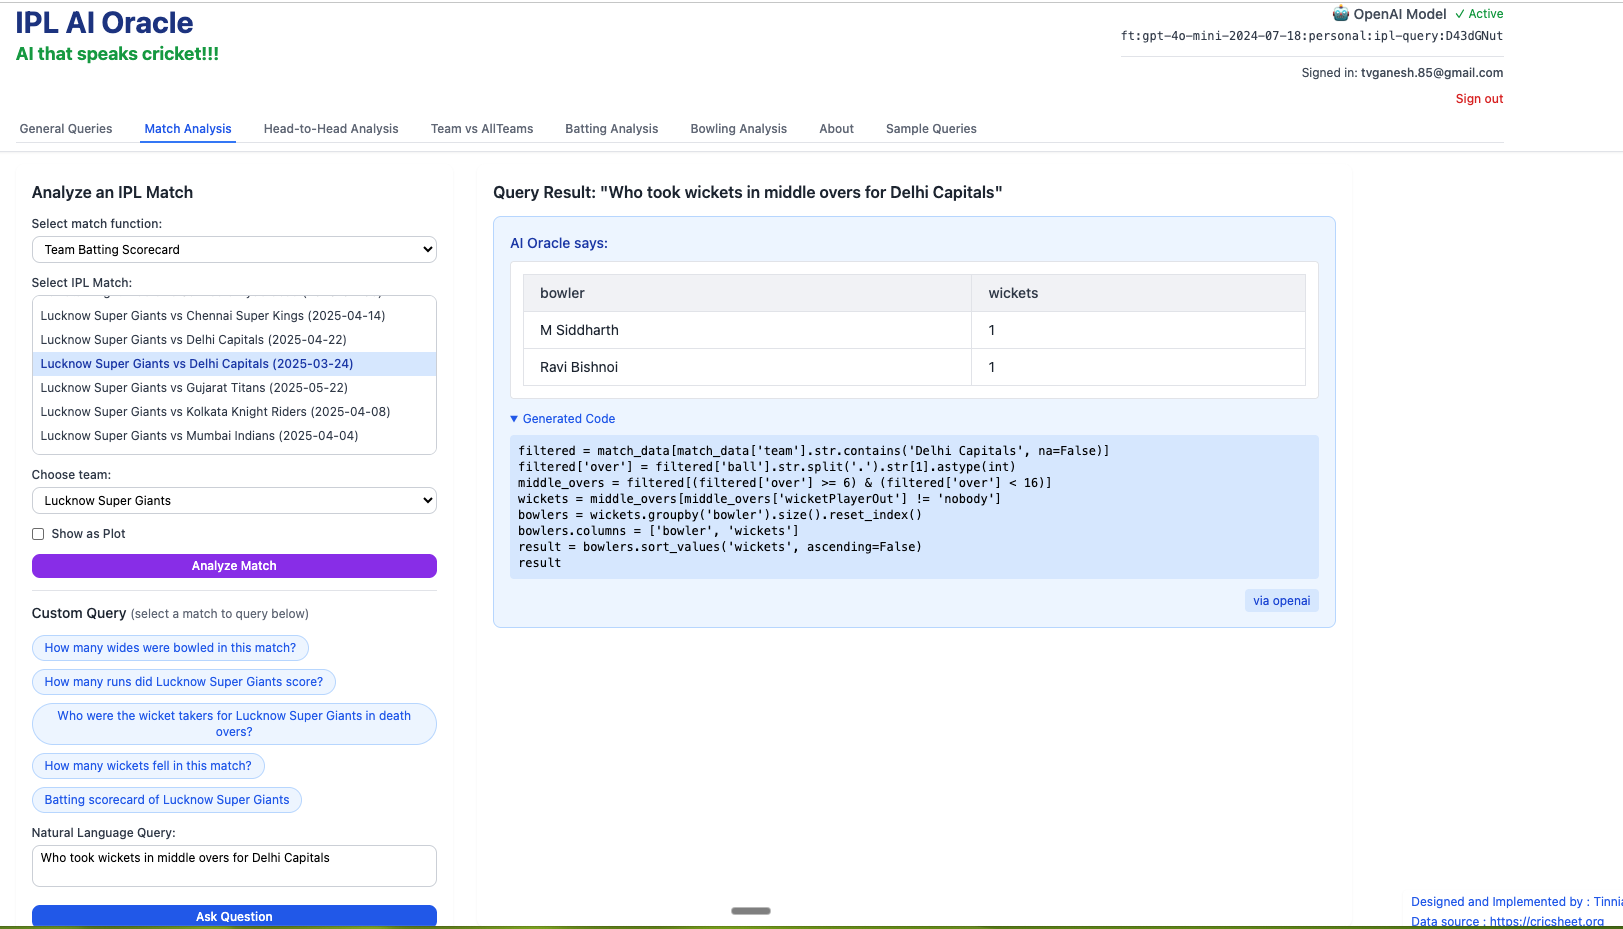Select Lucknow Super Giants vs Mumbai Indians match
Image resolution: width=1623 pixels, height=929 pixels.
click(199, 436)
